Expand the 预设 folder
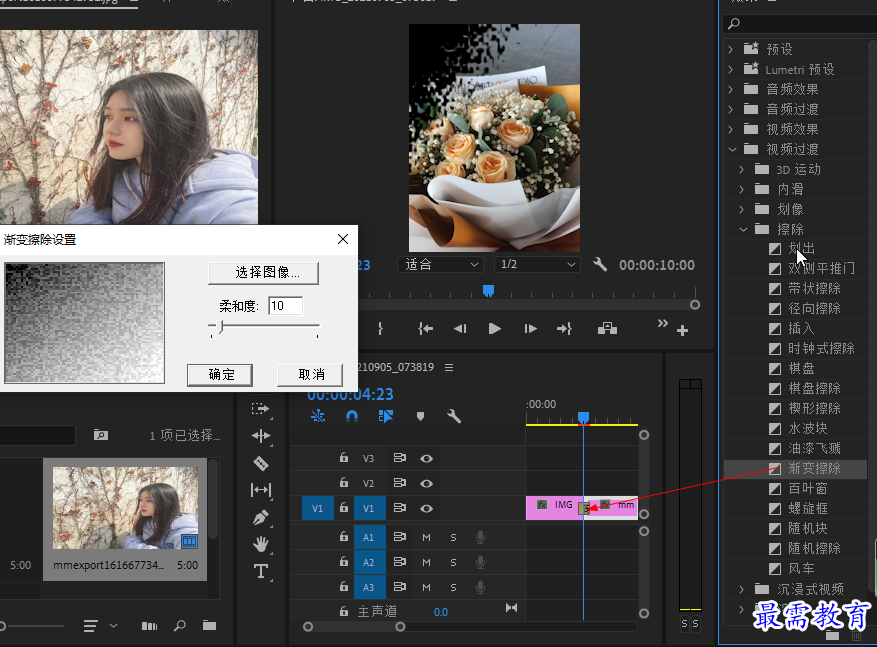Screen dimensions: 877x647 pyautogui.click(x=730, y=49)
